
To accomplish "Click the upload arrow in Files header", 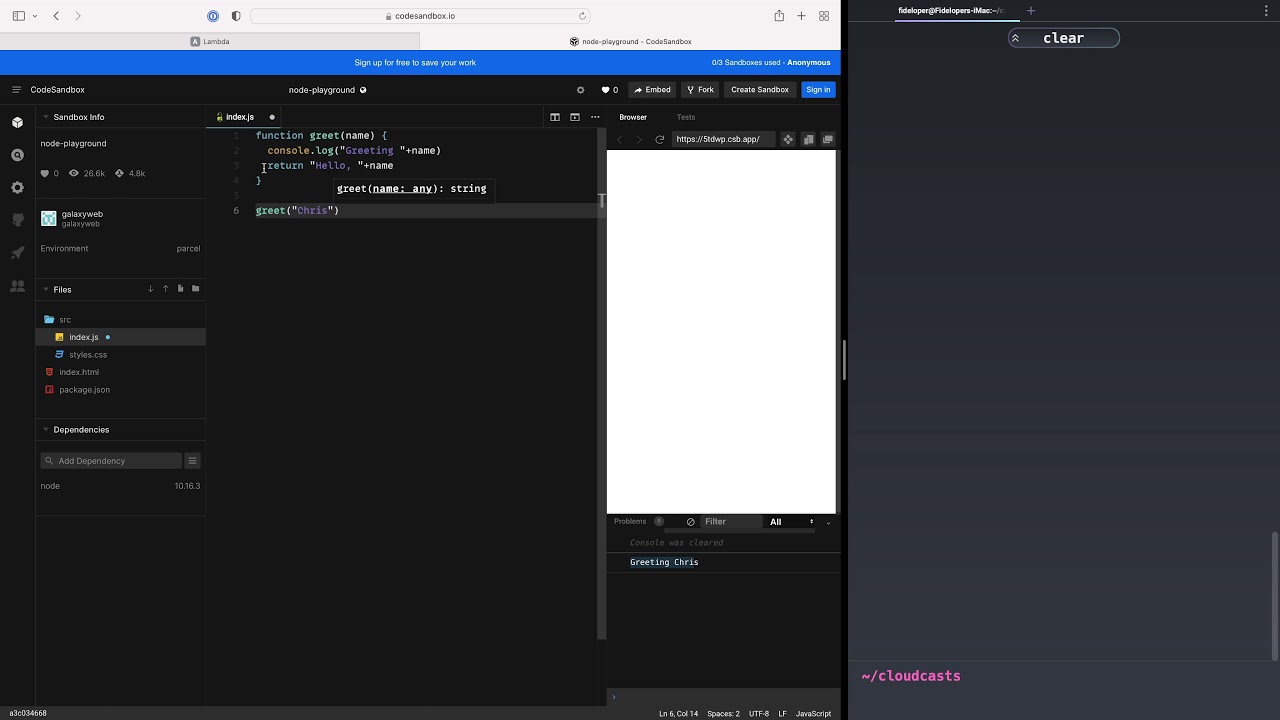I will pyautogui.click(x=166, y=289).
